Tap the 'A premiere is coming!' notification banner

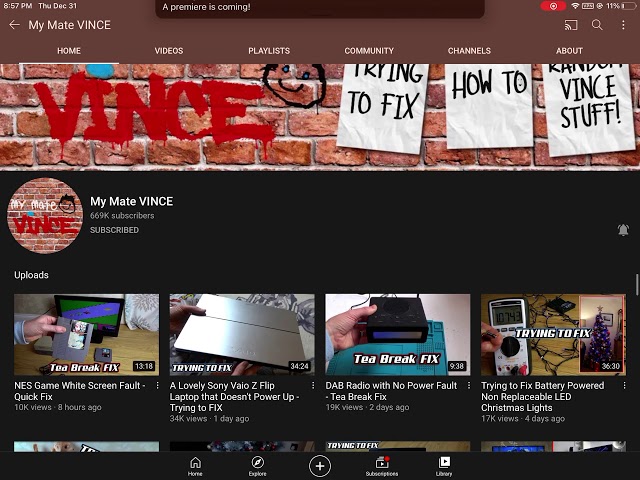(320, 8)
